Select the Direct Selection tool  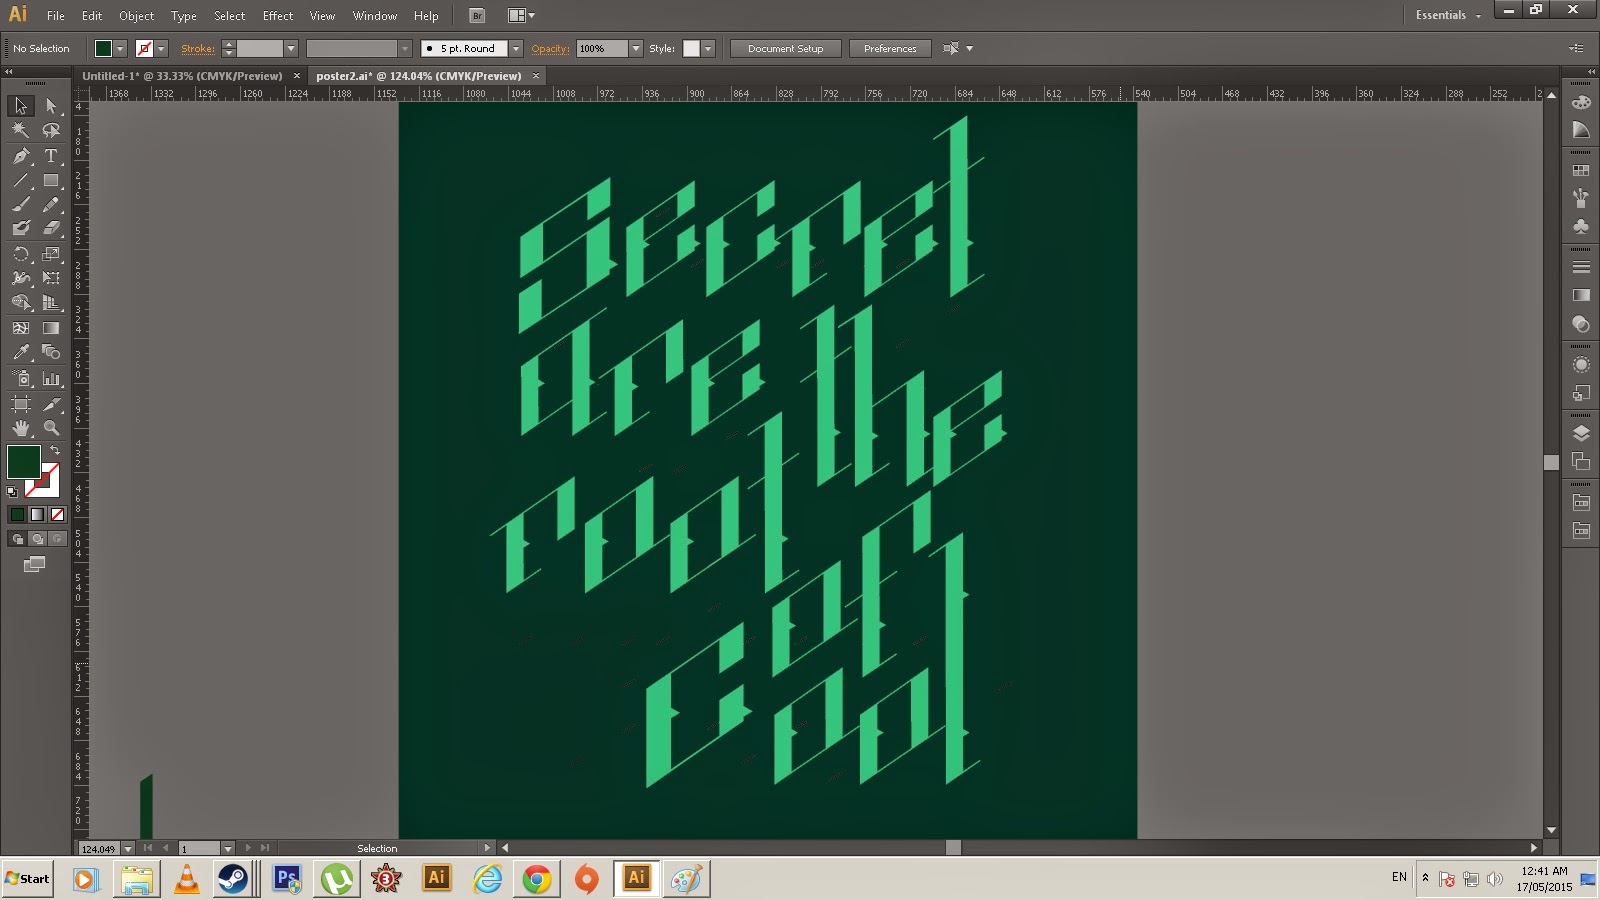click(x=51, y=106)
